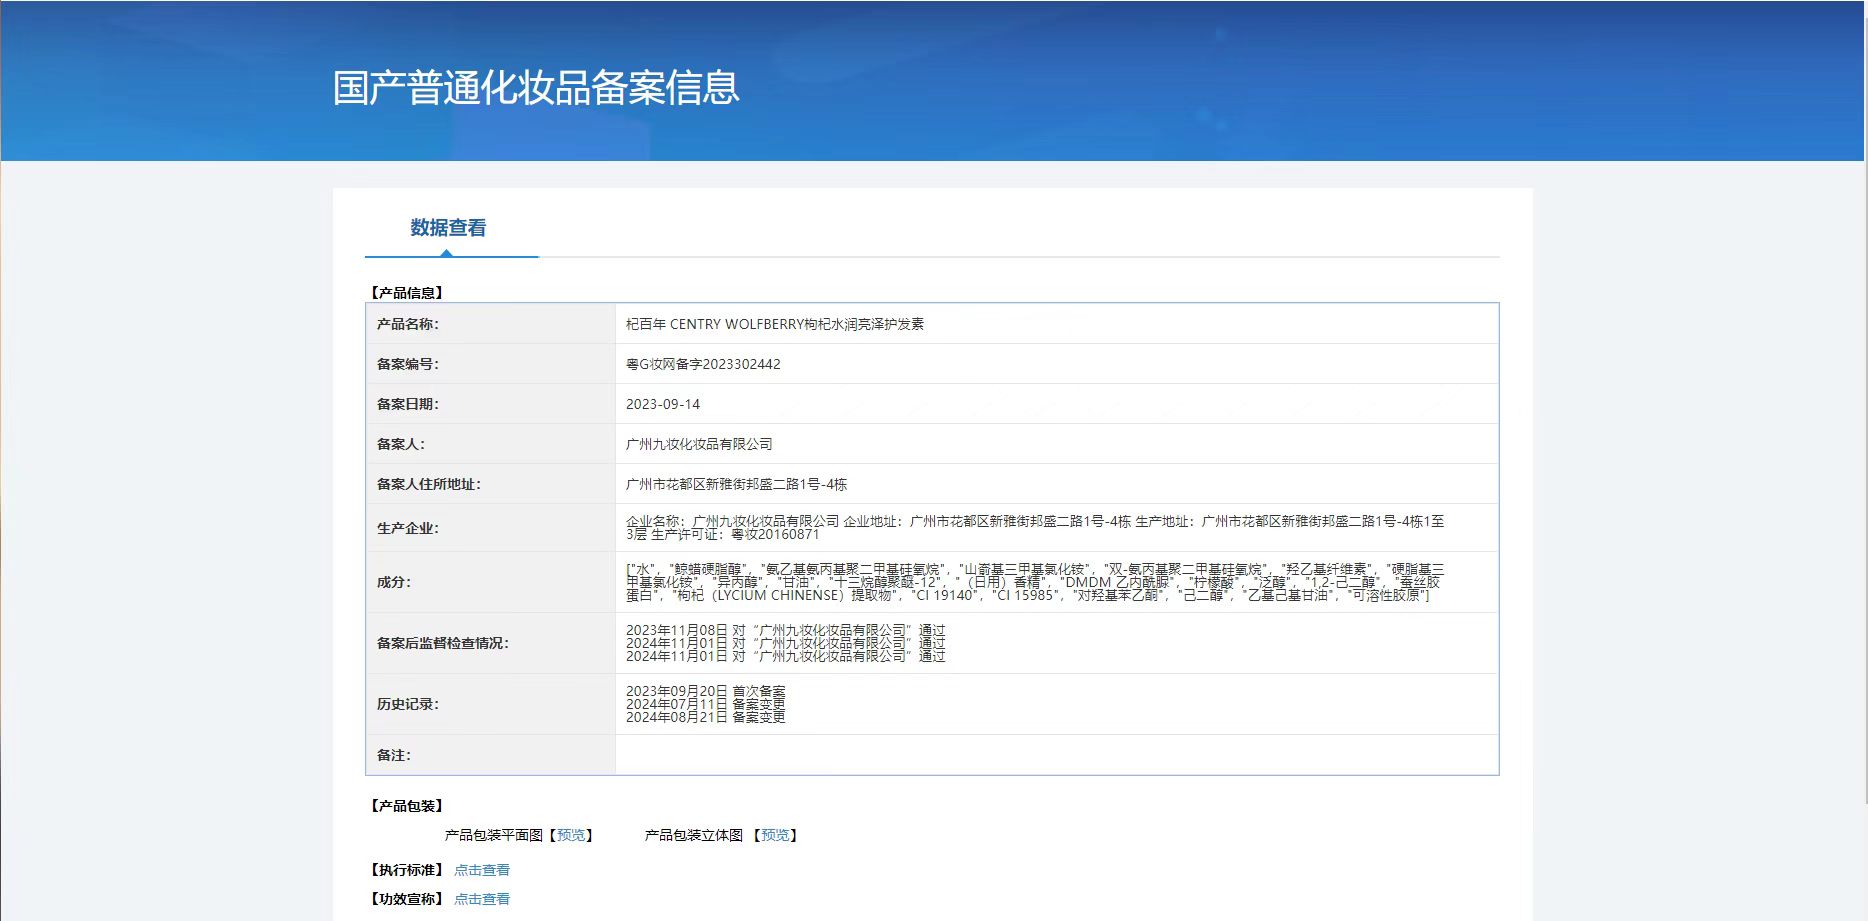Click 点击查看 next to 执行标准
Viewport: 1868px width, 921px height.
pos(482,870)
